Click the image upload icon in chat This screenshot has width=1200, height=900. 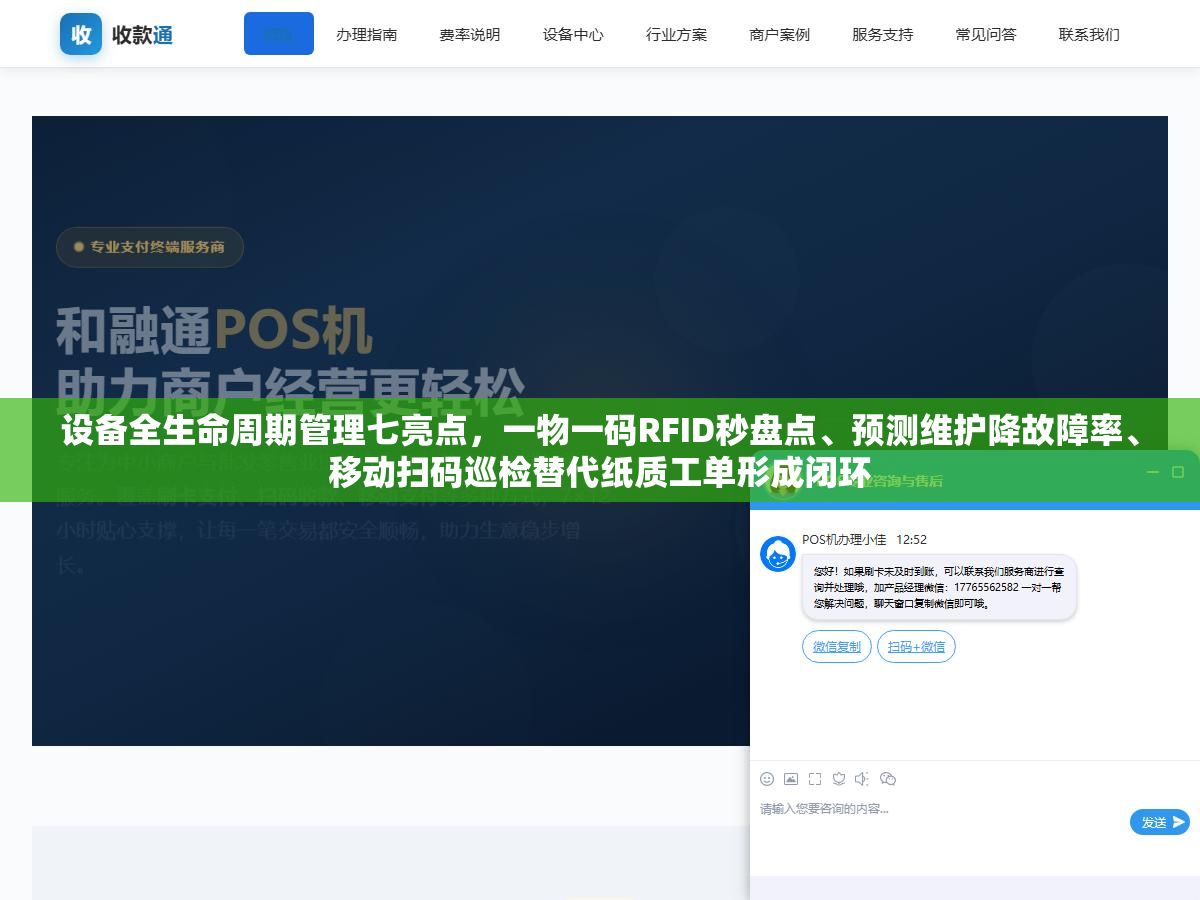(791, 779)
